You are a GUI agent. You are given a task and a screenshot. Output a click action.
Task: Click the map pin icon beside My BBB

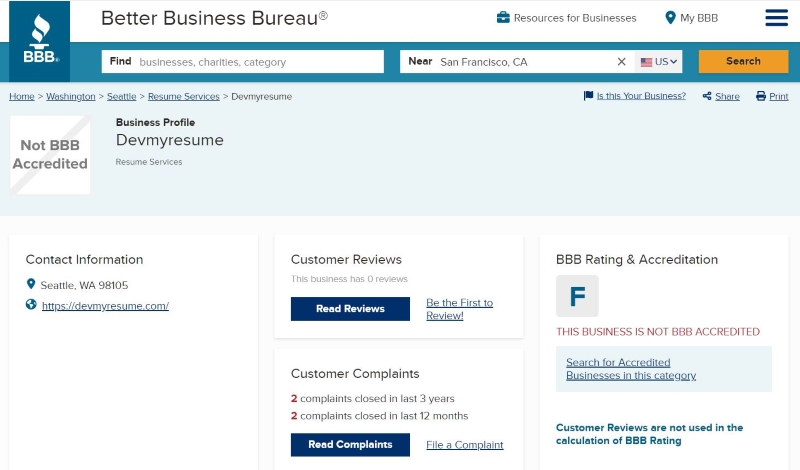(x=670, y=18)
